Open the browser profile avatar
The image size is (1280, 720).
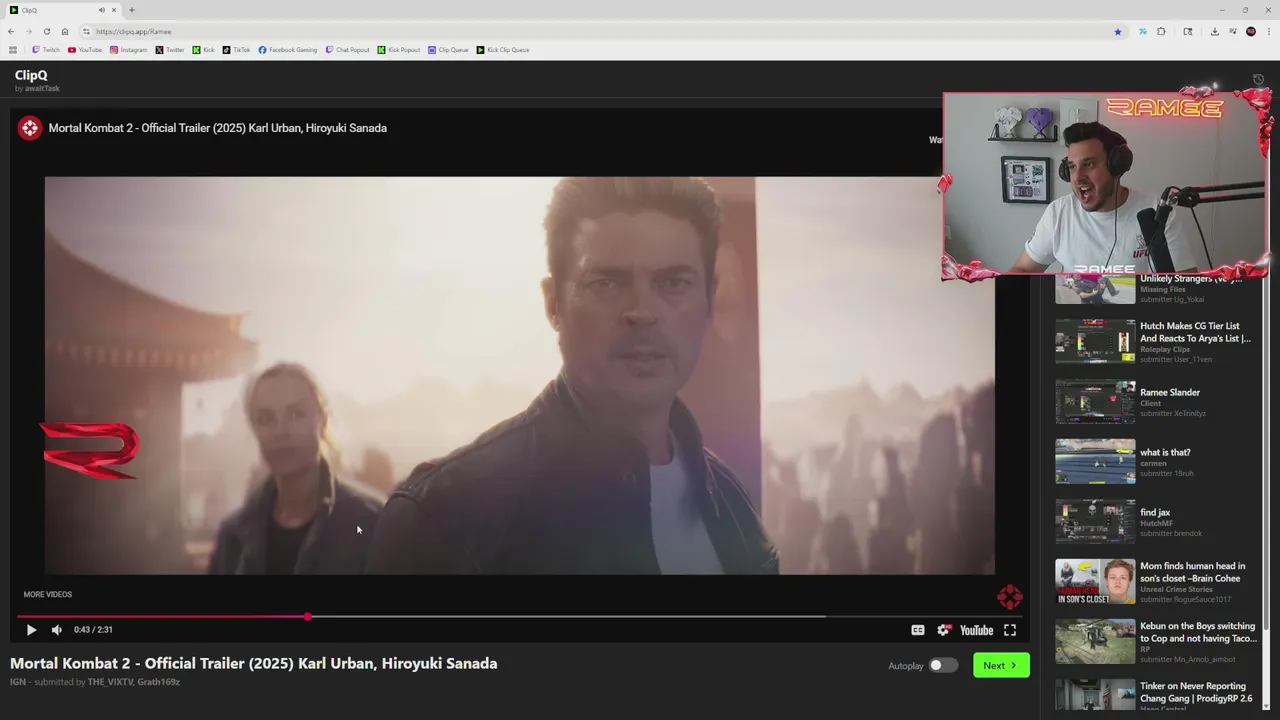pos(1251,32)
